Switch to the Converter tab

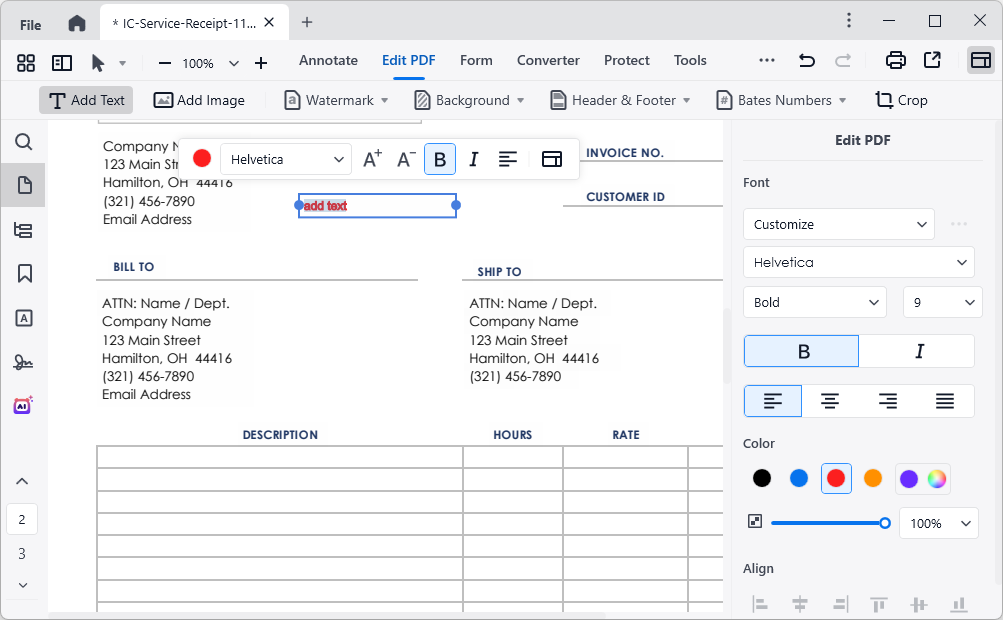(548, 61)
